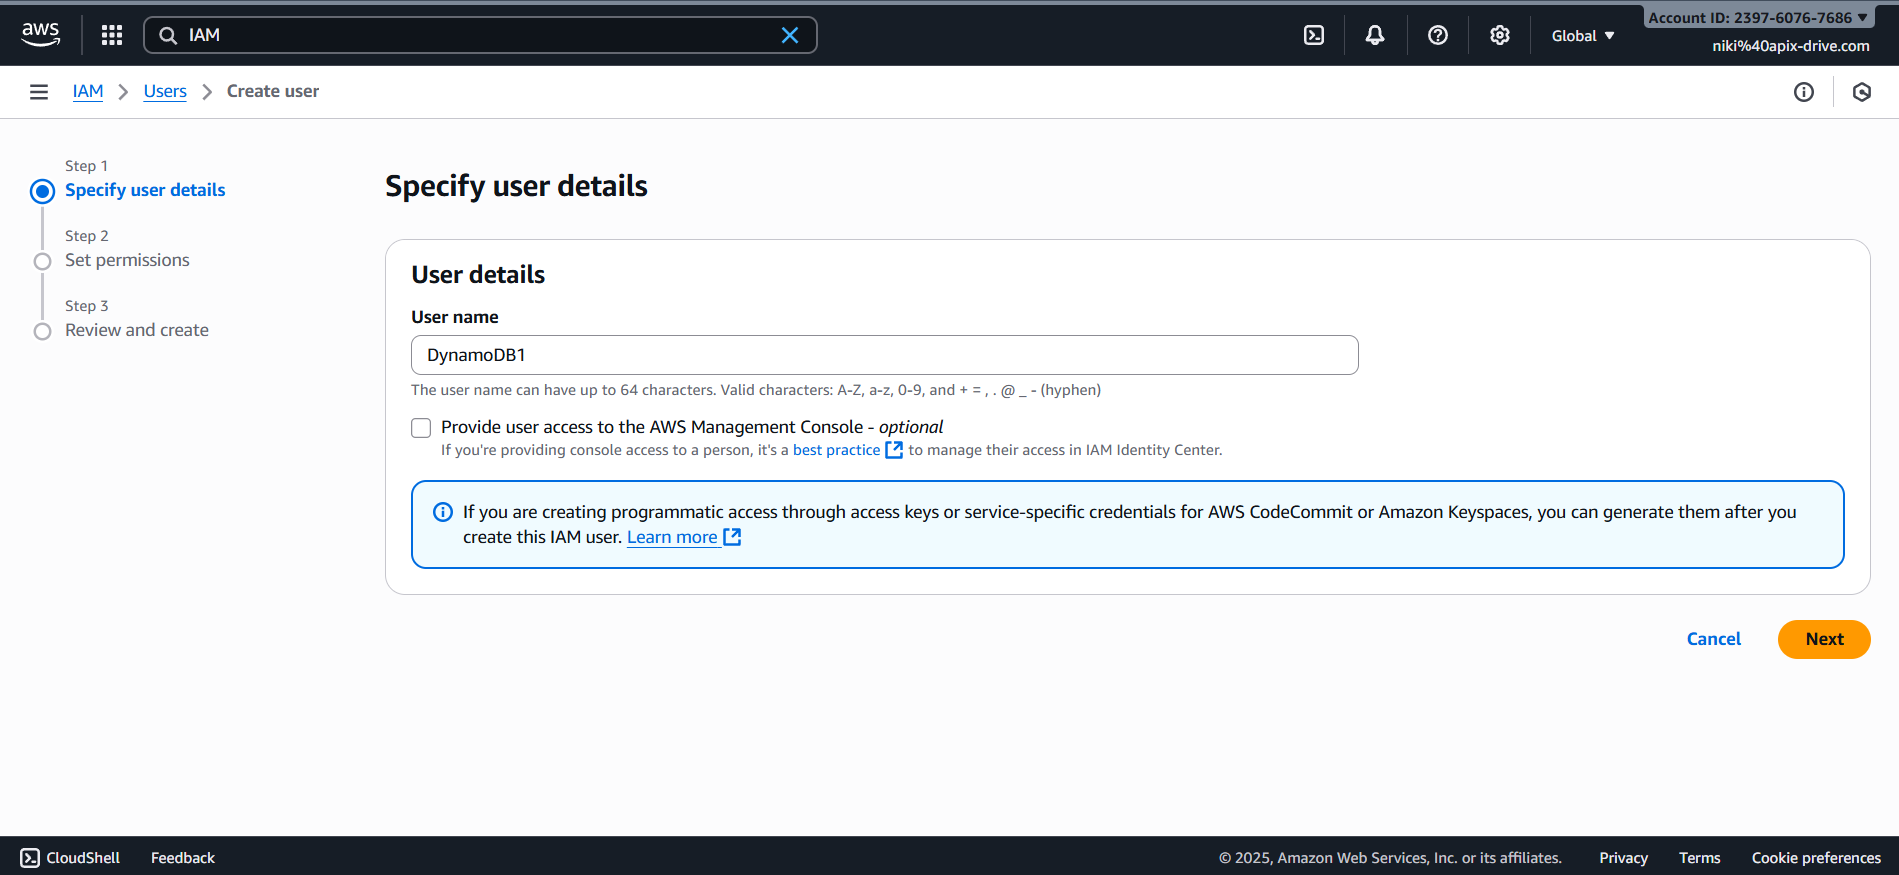1899x875 pixels.
Task: Clear the IAM search text
Action: (x=789, y=35)
